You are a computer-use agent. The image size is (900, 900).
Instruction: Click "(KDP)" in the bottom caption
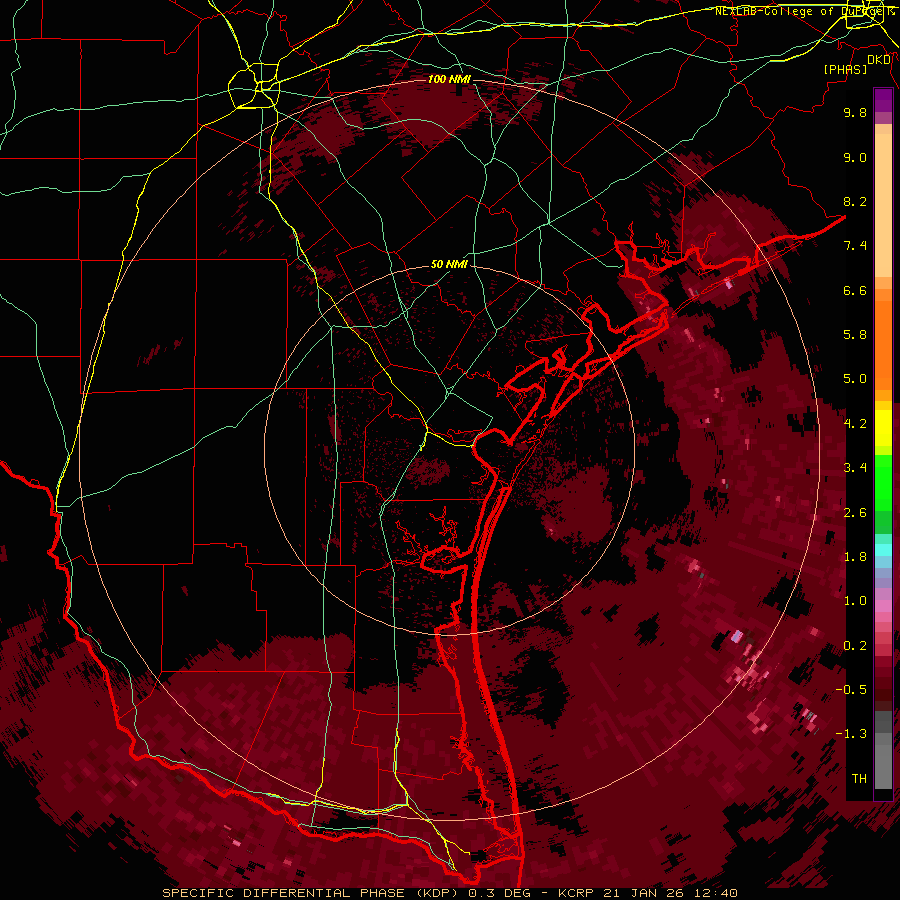(437, 893)
